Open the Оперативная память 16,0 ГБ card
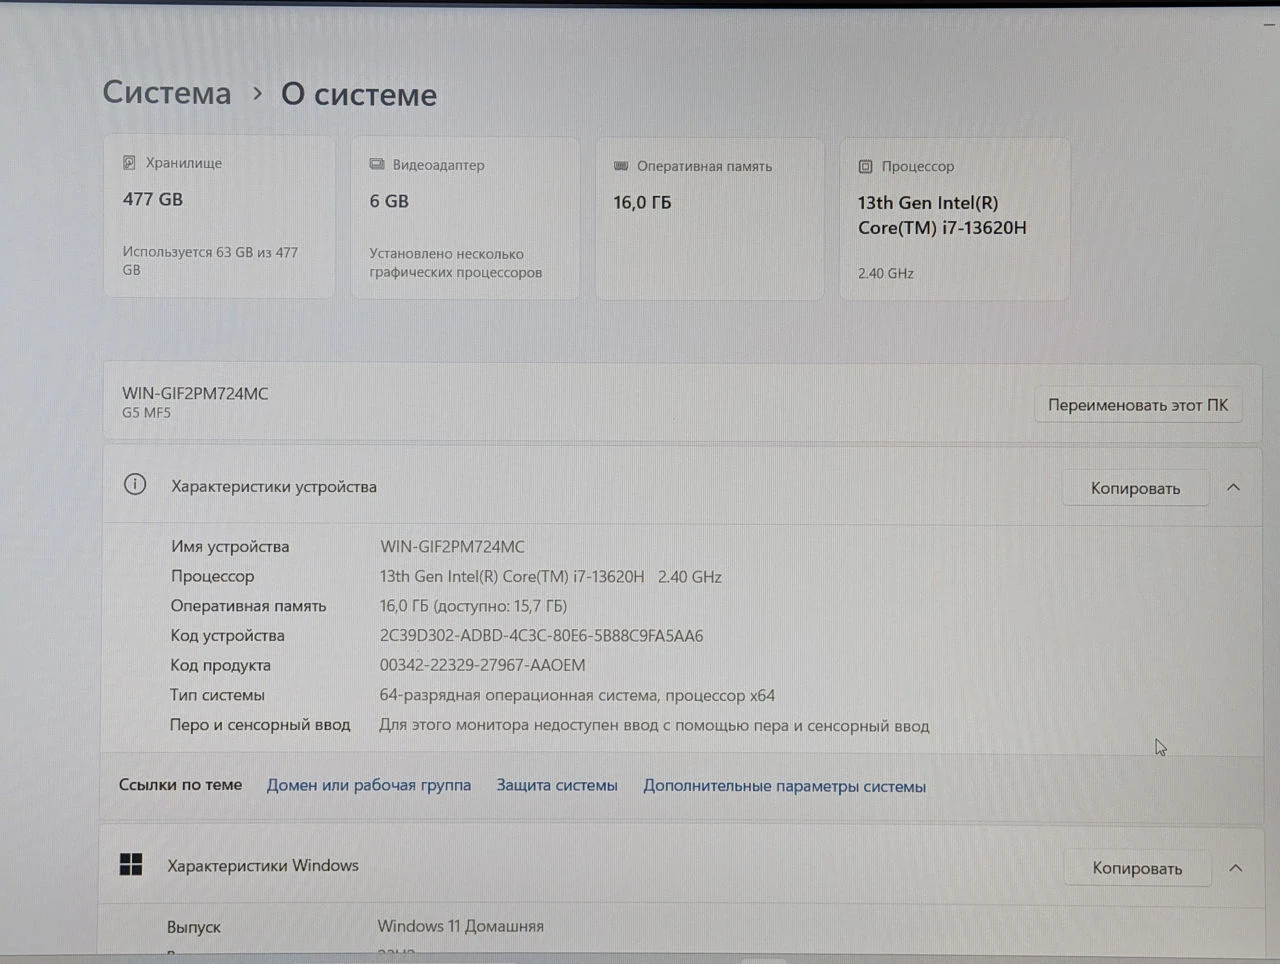Viewport: 1280px width, 964px height. 710,219
